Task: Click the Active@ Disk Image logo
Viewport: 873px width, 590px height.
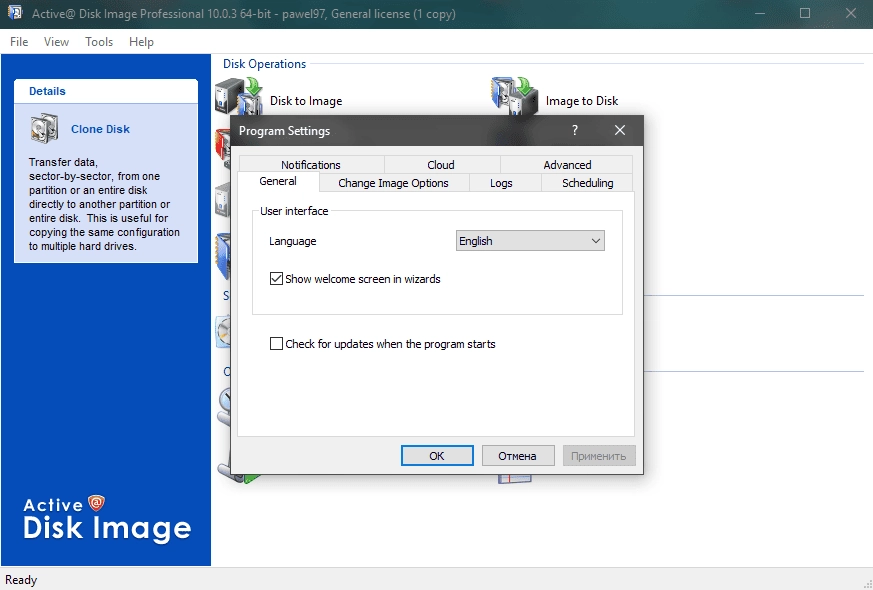Action: click(x=107, y=519)
